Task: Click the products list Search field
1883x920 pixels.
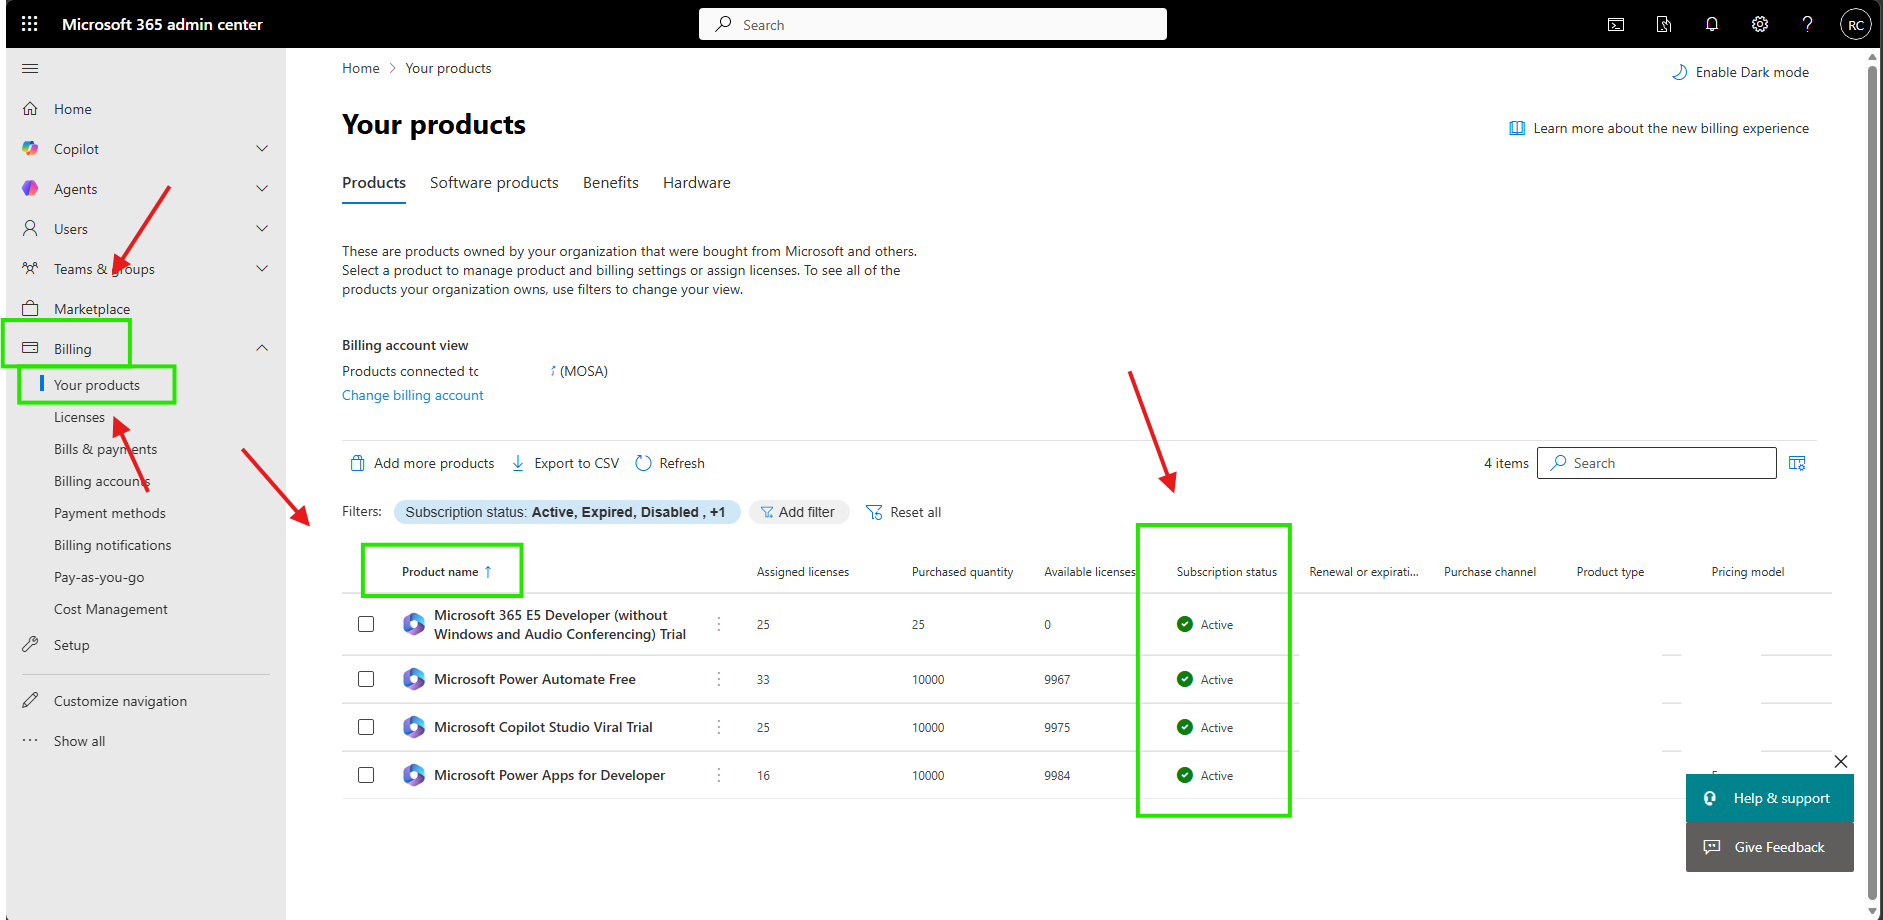Action: [1657, 463]
